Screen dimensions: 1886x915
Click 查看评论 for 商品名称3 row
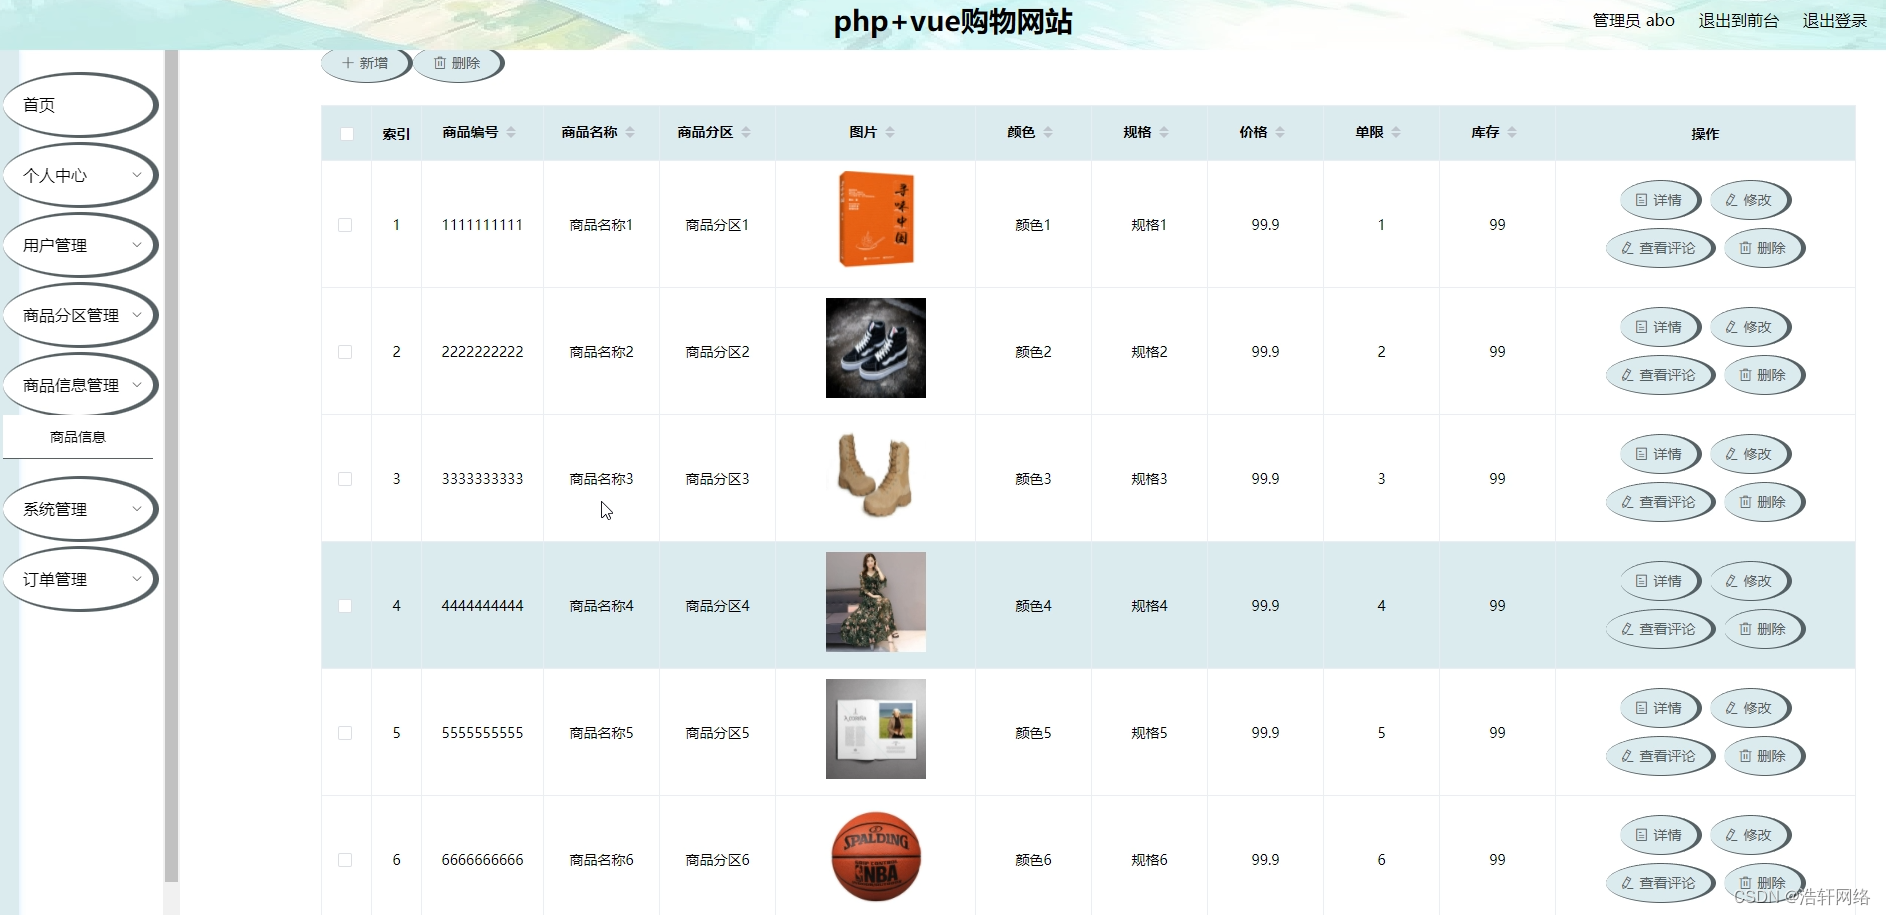click(x=1660, y=502)
